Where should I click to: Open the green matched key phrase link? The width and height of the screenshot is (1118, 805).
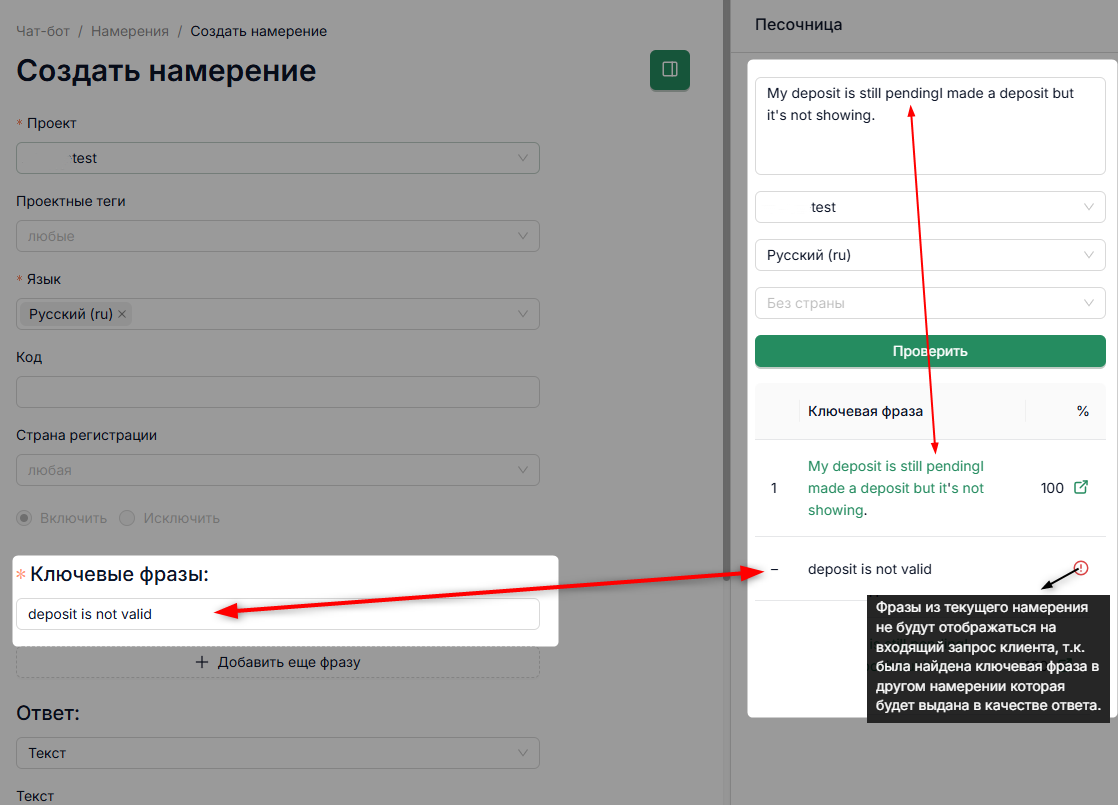(x=896, y=488)
